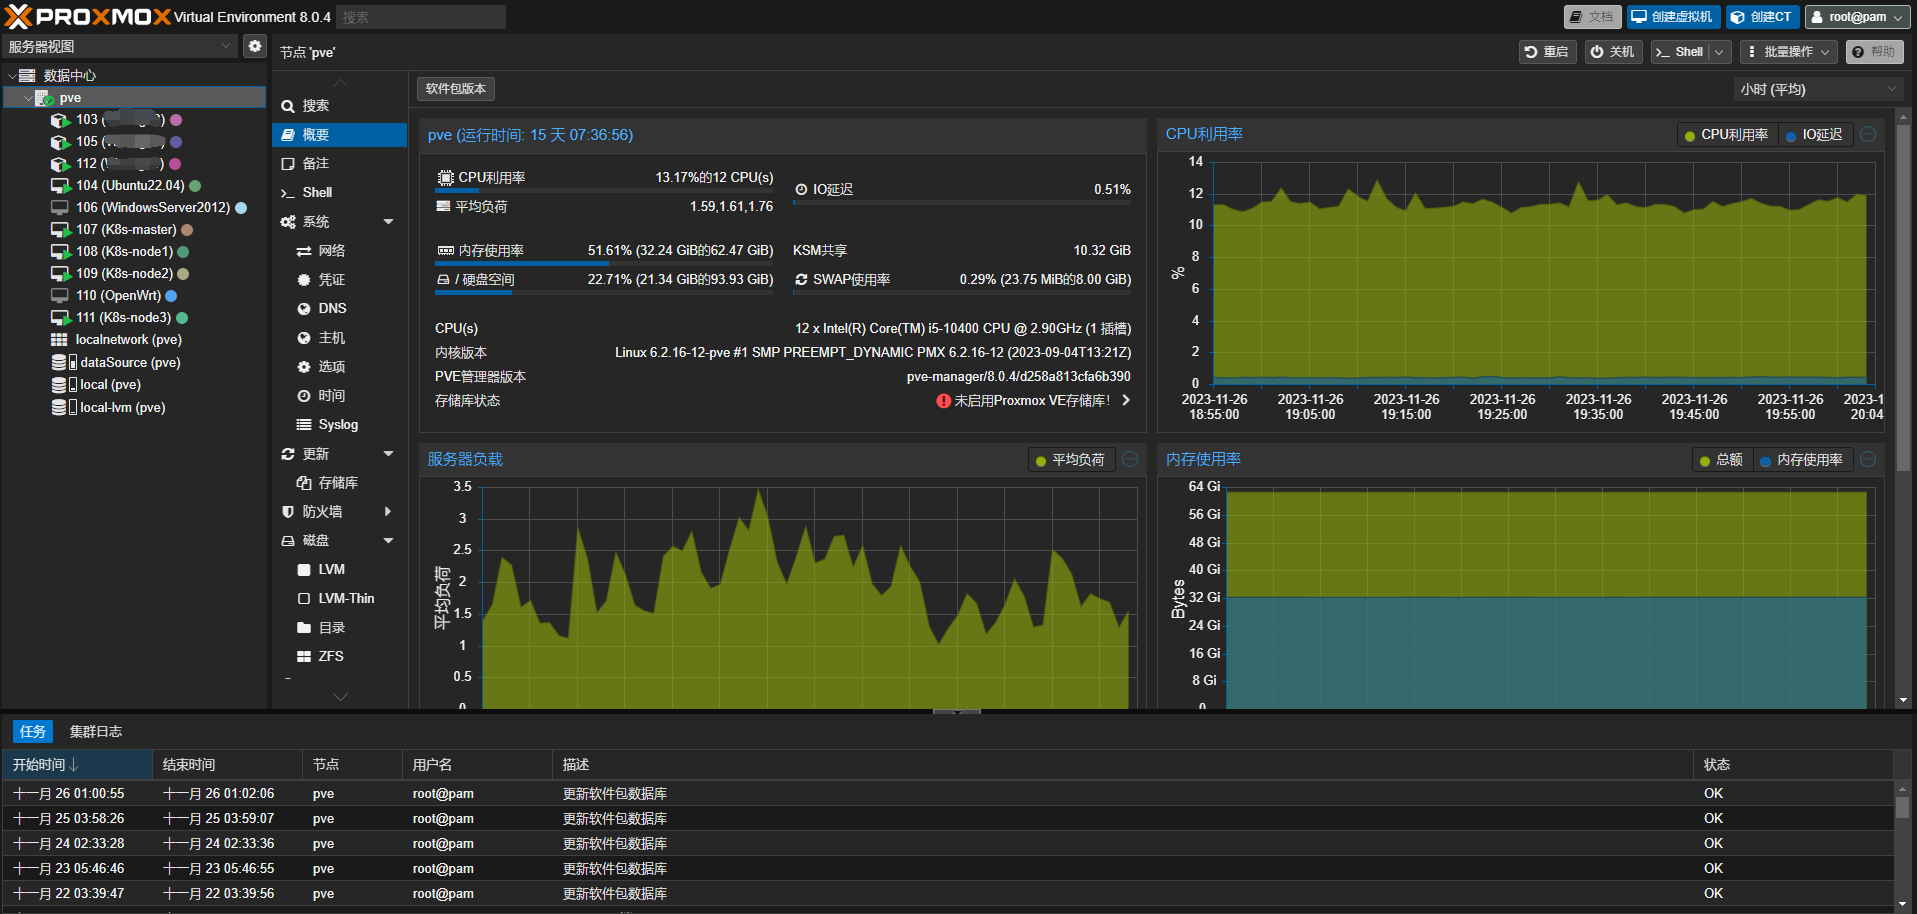
Task: Open the node Search menu item
Action: click(x=339, y=106)
